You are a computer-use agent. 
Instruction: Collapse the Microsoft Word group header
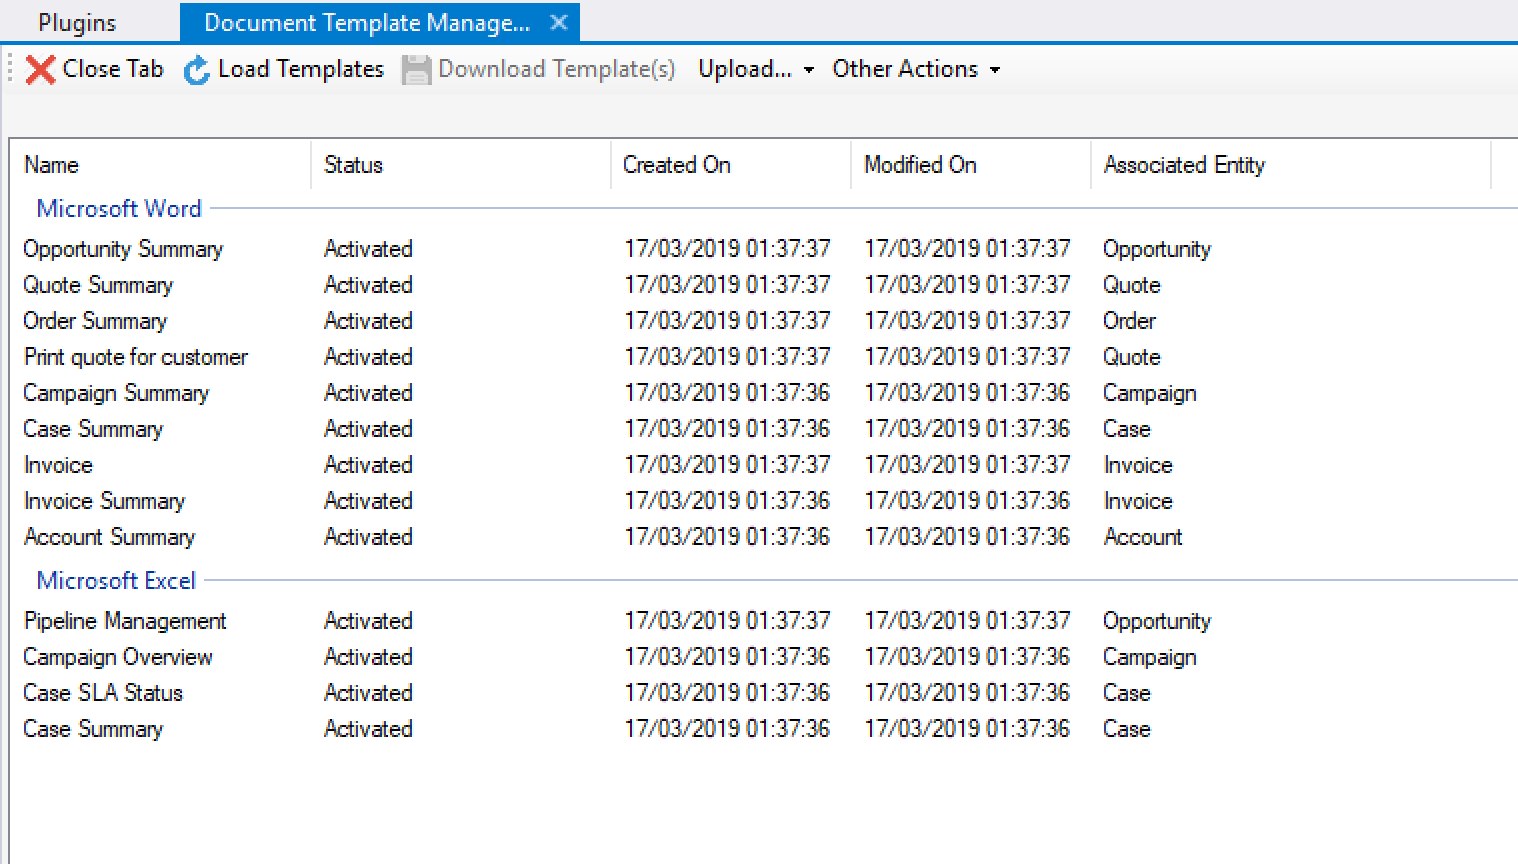[118, 208]
